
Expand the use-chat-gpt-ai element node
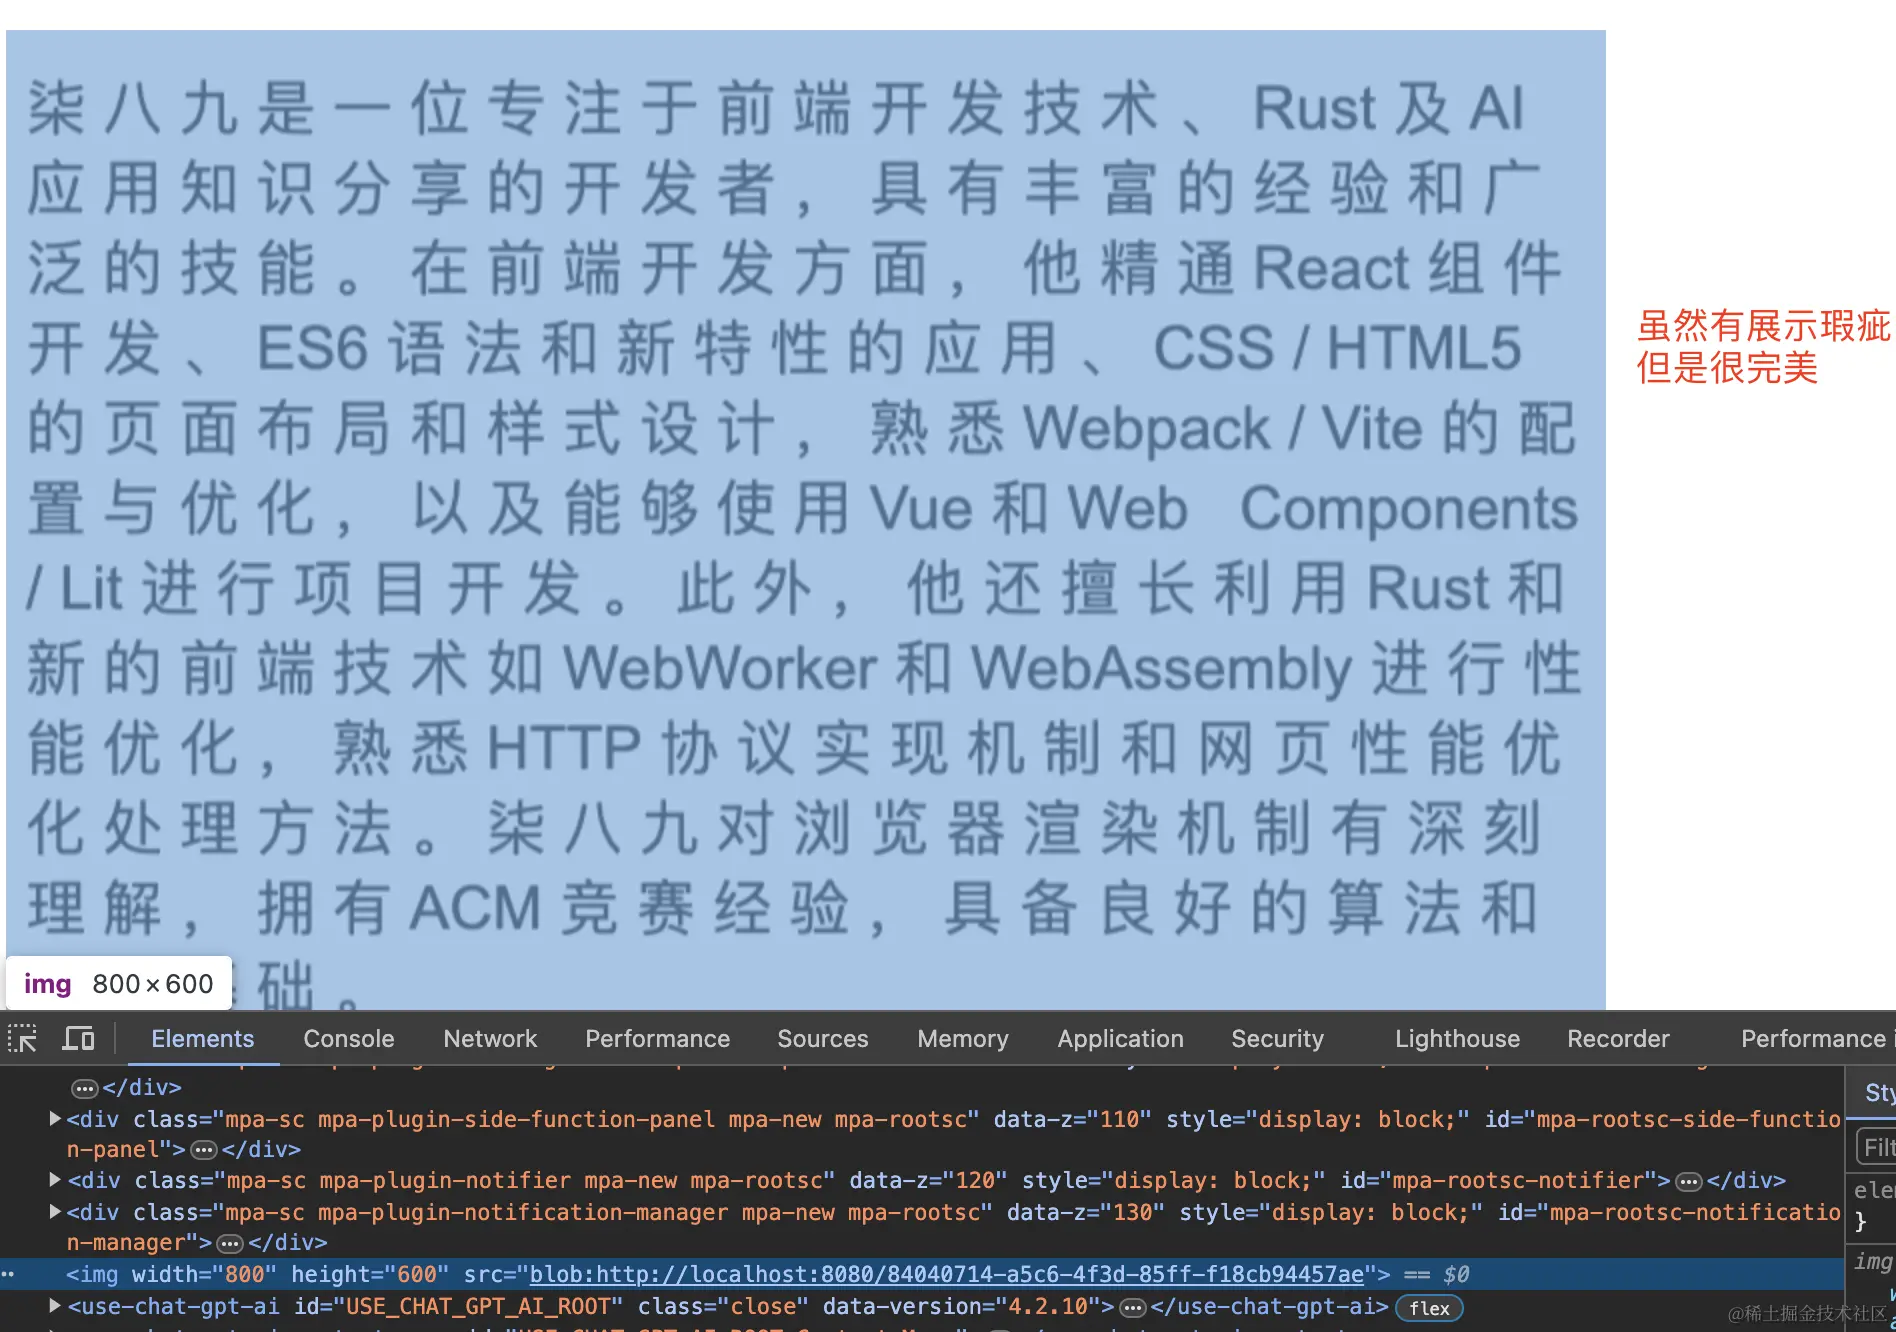point(55,1305)
